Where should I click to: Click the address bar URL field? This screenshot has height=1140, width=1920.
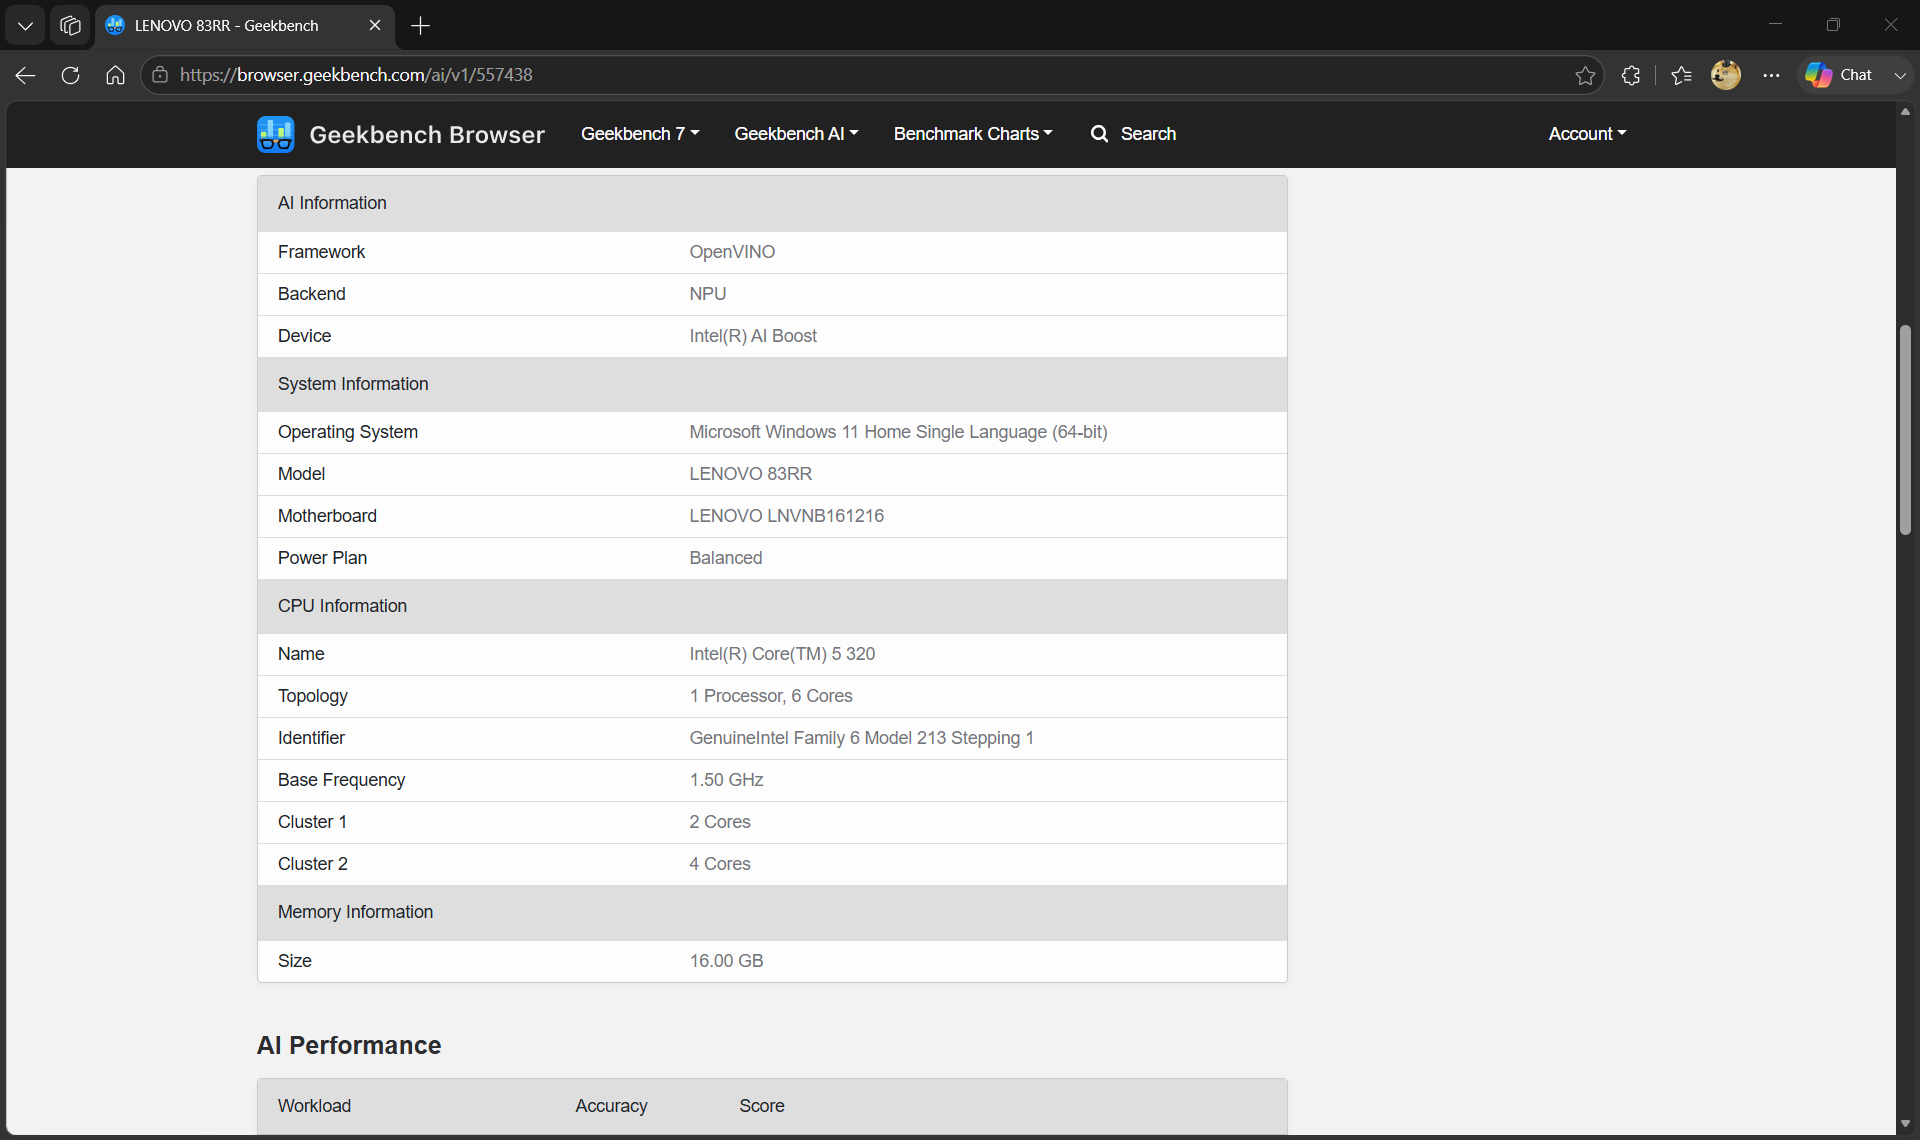click(x=860, y=75)
